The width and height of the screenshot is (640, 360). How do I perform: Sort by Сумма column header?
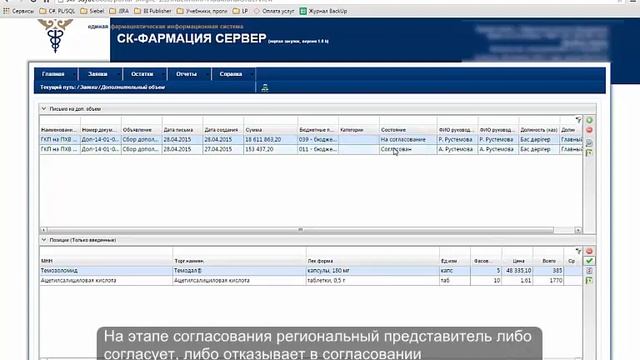(271, 130)
